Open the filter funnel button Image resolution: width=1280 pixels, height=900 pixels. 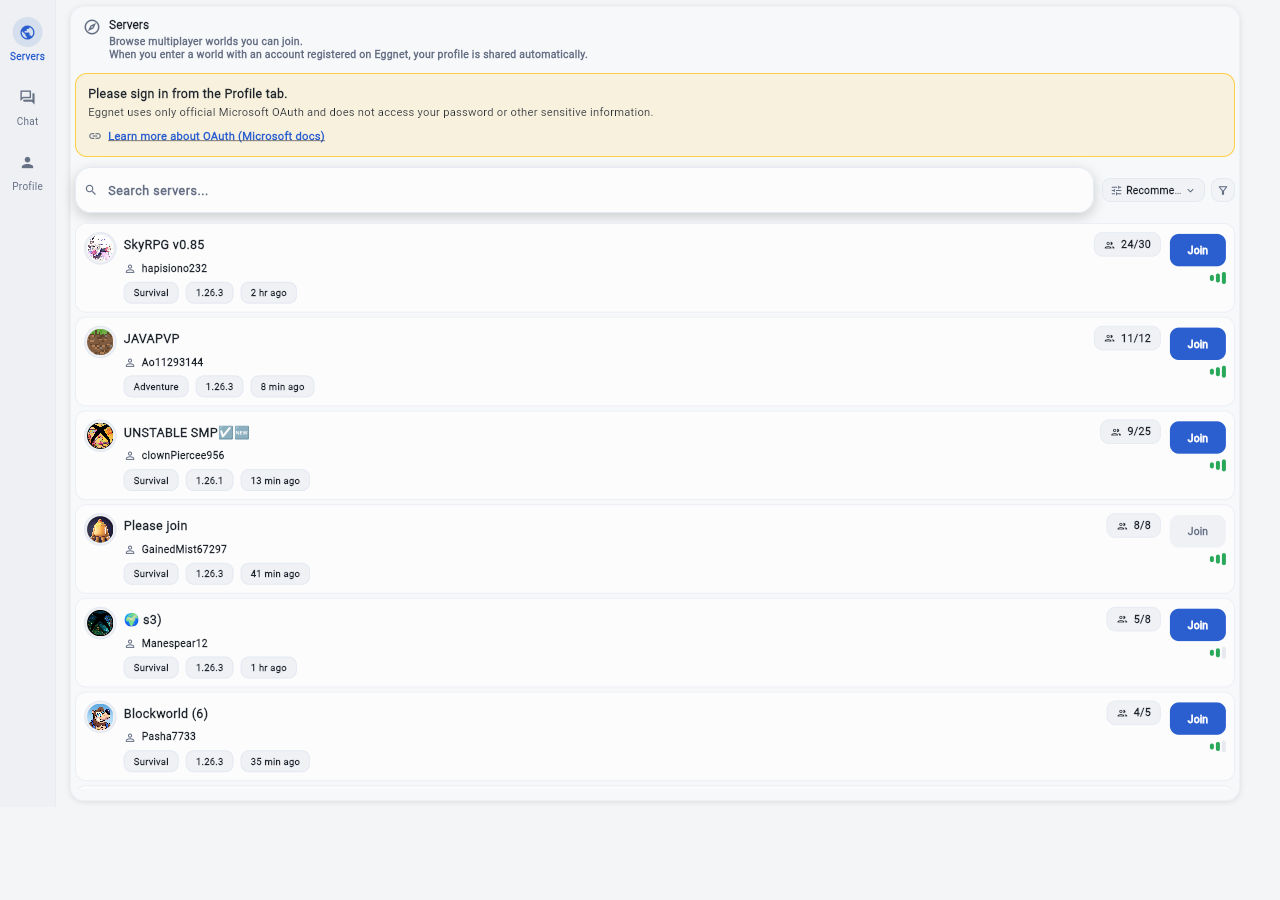[1222, 190]
